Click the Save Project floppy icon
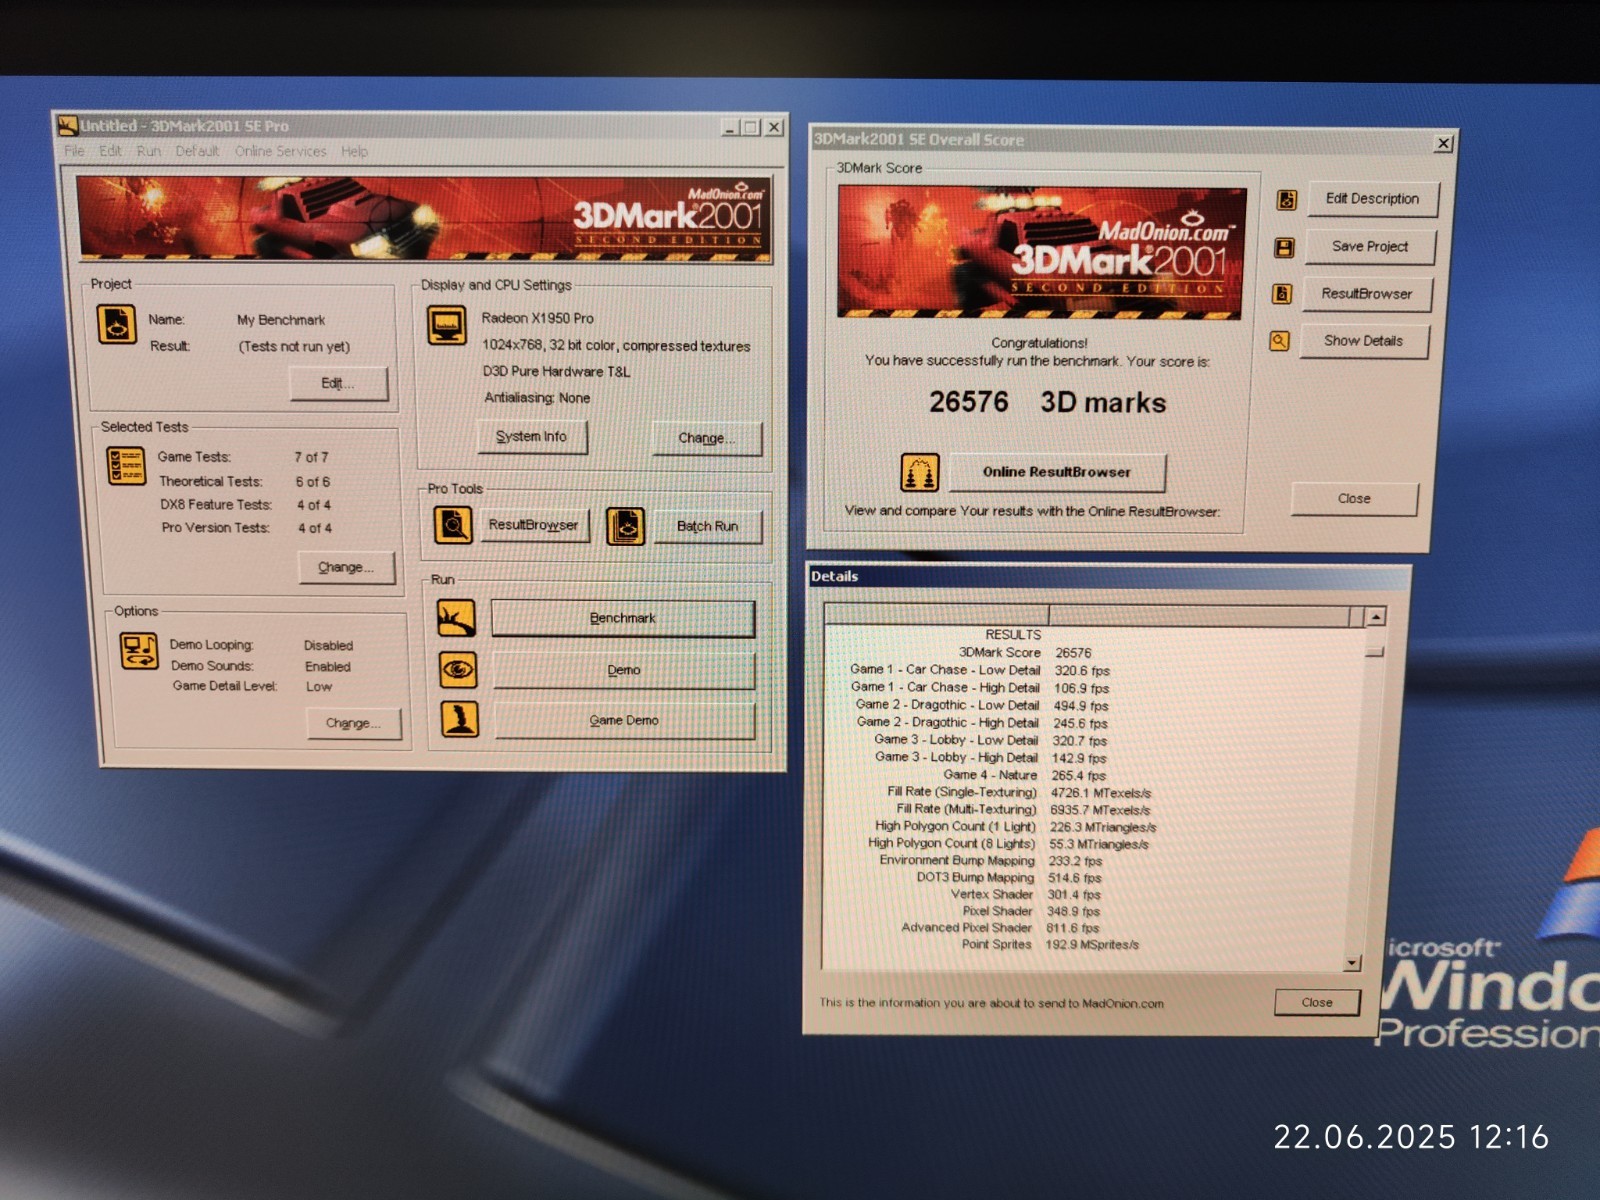Viewport: 1600px width, 1200px height. (x=1284, y=247)
